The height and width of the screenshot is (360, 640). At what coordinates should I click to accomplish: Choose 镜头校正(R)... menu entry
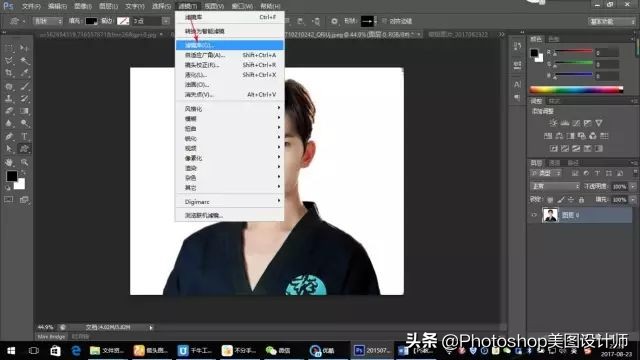[x=230, y=65]
